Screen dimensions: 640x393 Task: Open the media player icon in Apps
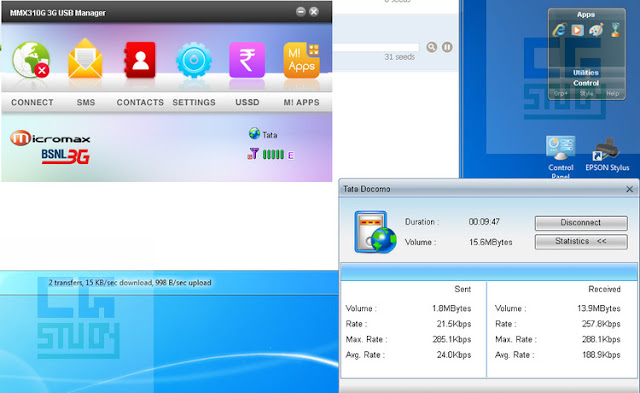tap(577, 30)
